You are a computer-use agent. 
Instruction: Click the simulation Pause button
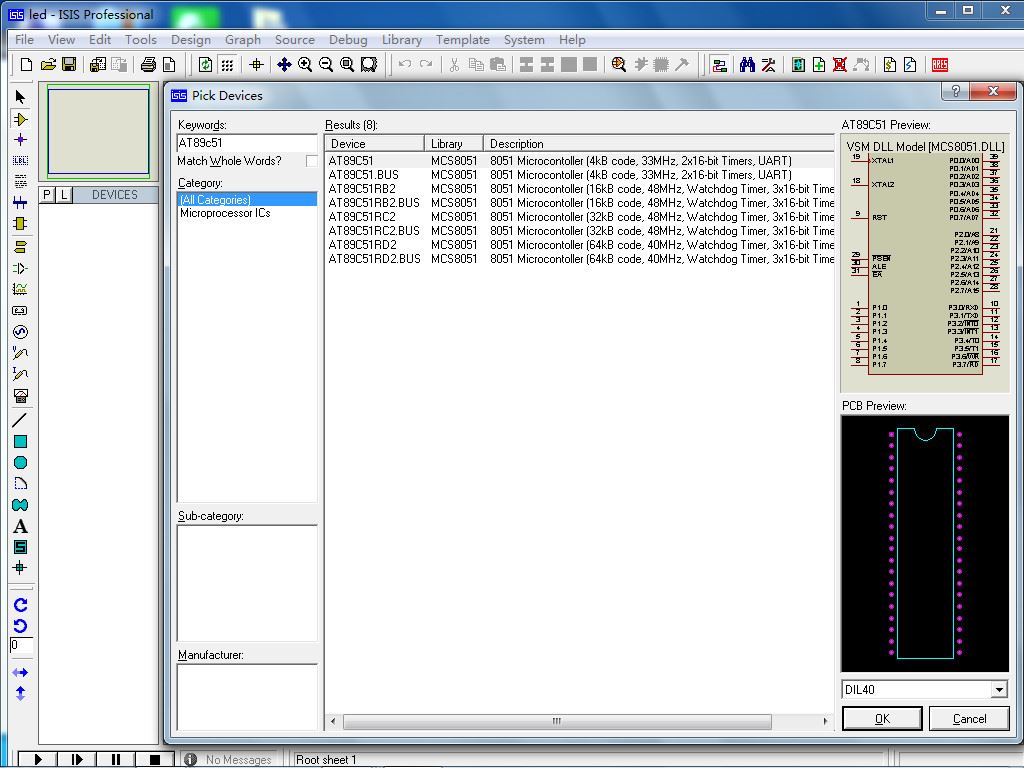(116, 760)
